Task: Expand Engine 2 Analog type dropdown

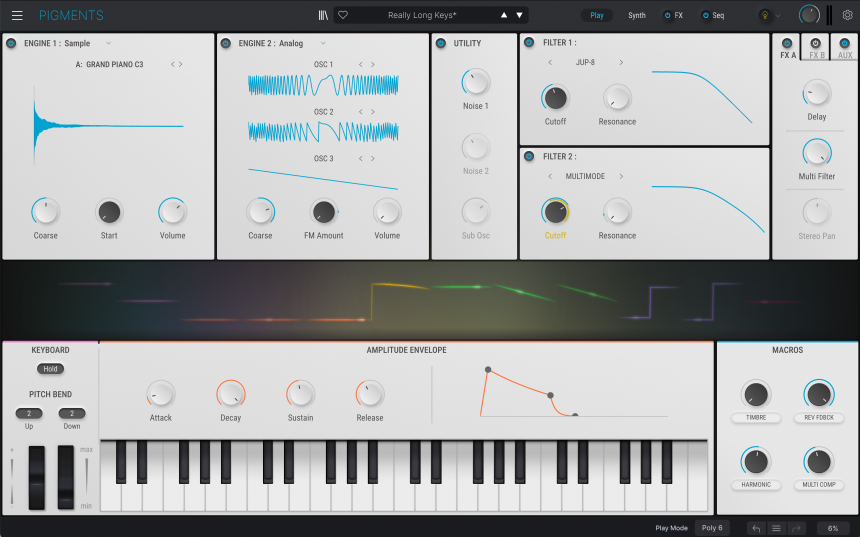Action: click(323, 43)
